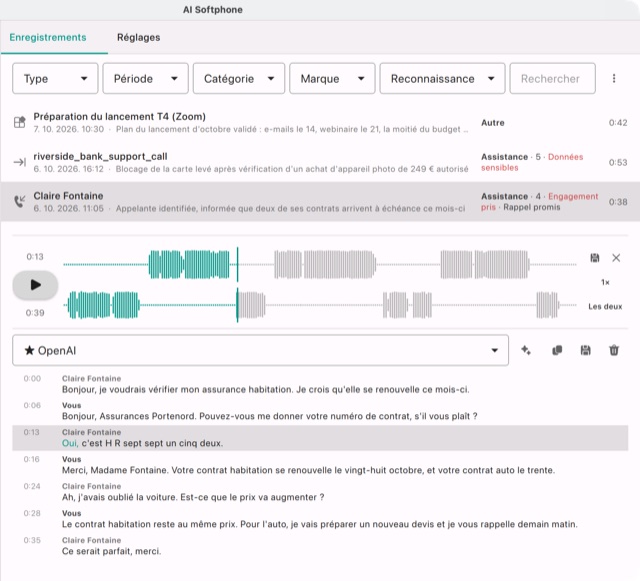Open the OpenAI transcription engine dropdown
This screenshot has width=640, height=581.
click(x=260, y=350)
